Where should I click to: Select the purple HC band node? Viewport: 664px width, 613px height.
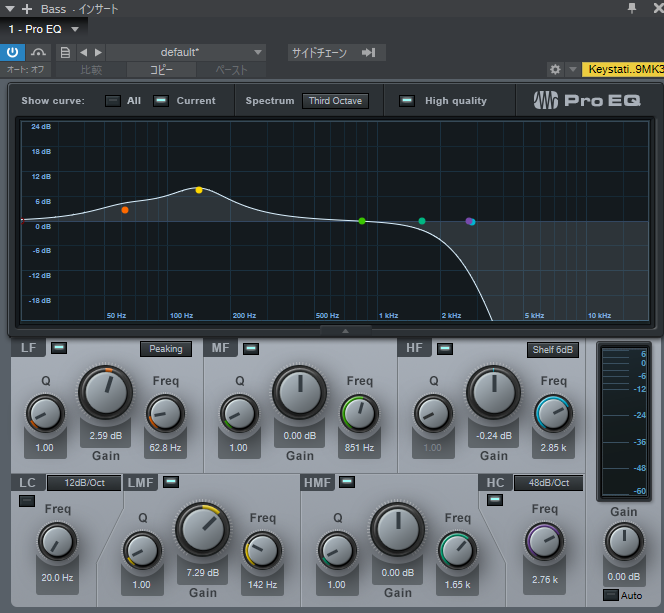click(468, 221)
